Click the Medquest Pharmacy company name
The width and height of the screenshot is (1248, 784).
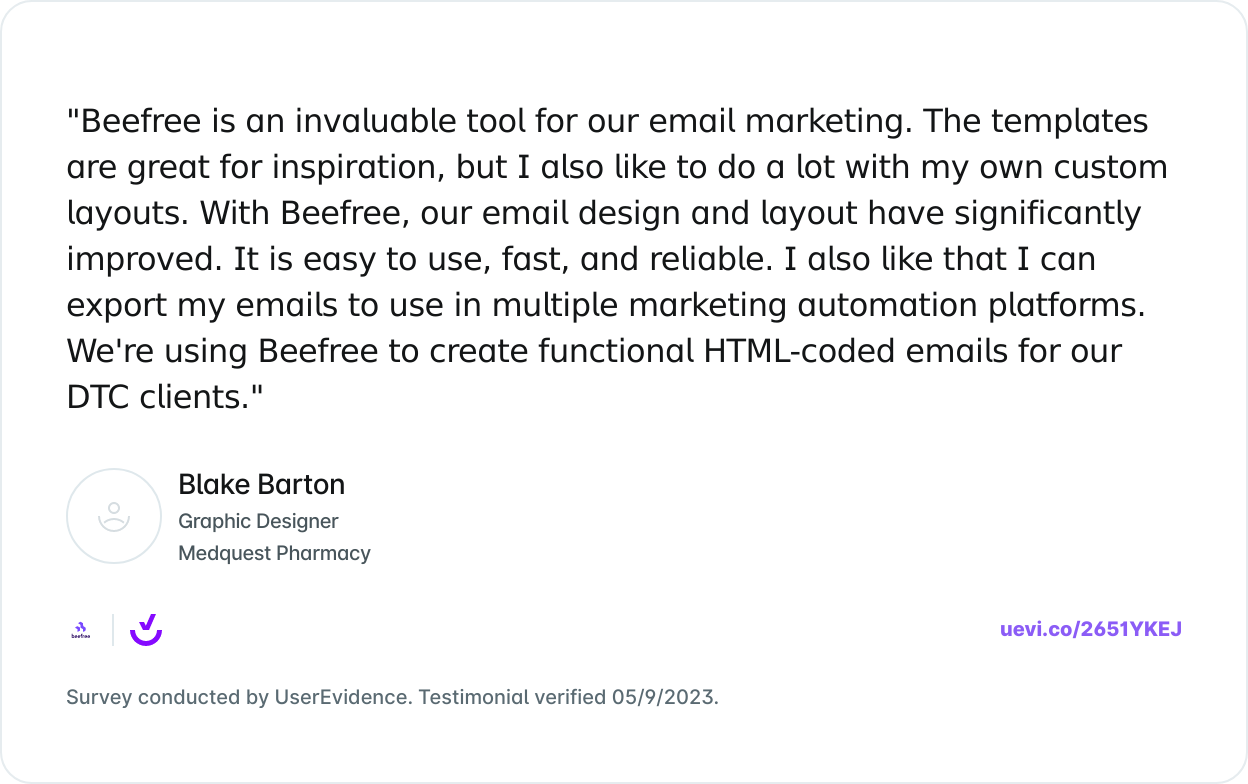[274, 553]
